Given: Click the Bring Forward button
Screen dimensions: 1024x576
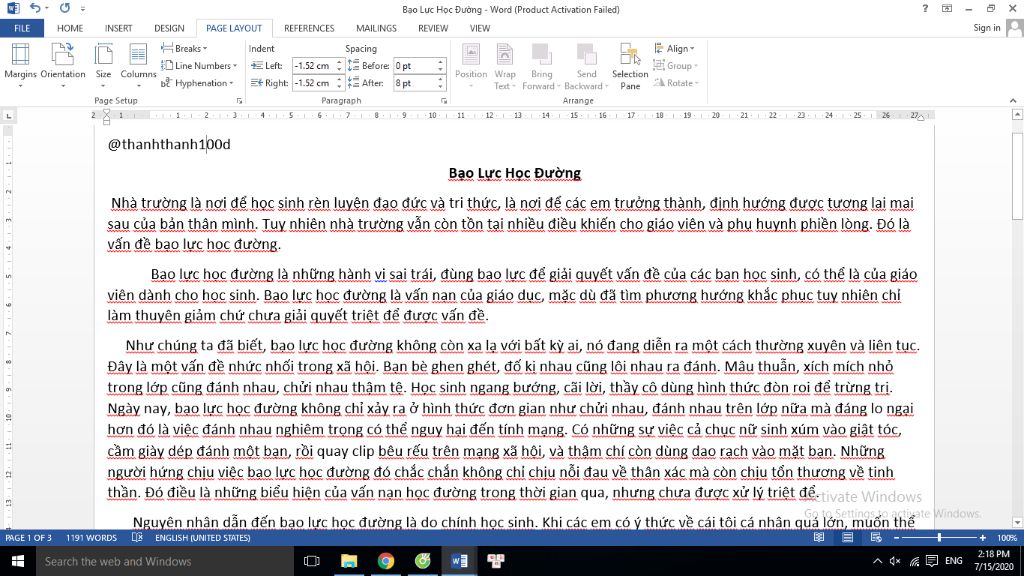Looking at the screenshot, I should tap(541, 65).
